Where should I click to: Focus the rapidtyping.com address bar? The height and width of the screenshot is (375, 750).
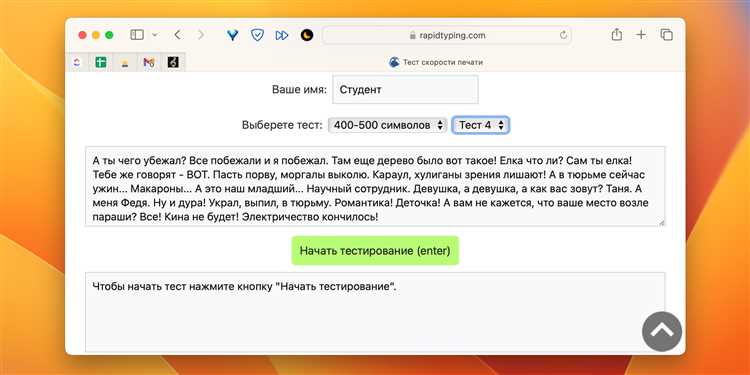pyautogui.click(x=447, y=35)
